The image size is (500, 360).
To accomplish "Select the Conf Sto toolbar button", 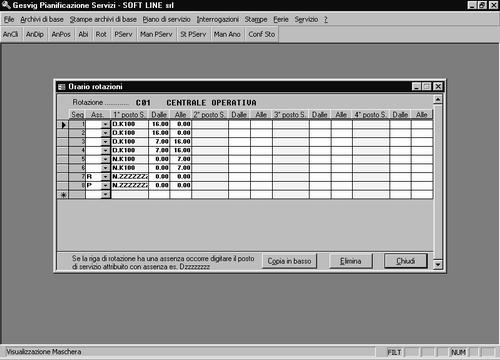I will point(262,34).
